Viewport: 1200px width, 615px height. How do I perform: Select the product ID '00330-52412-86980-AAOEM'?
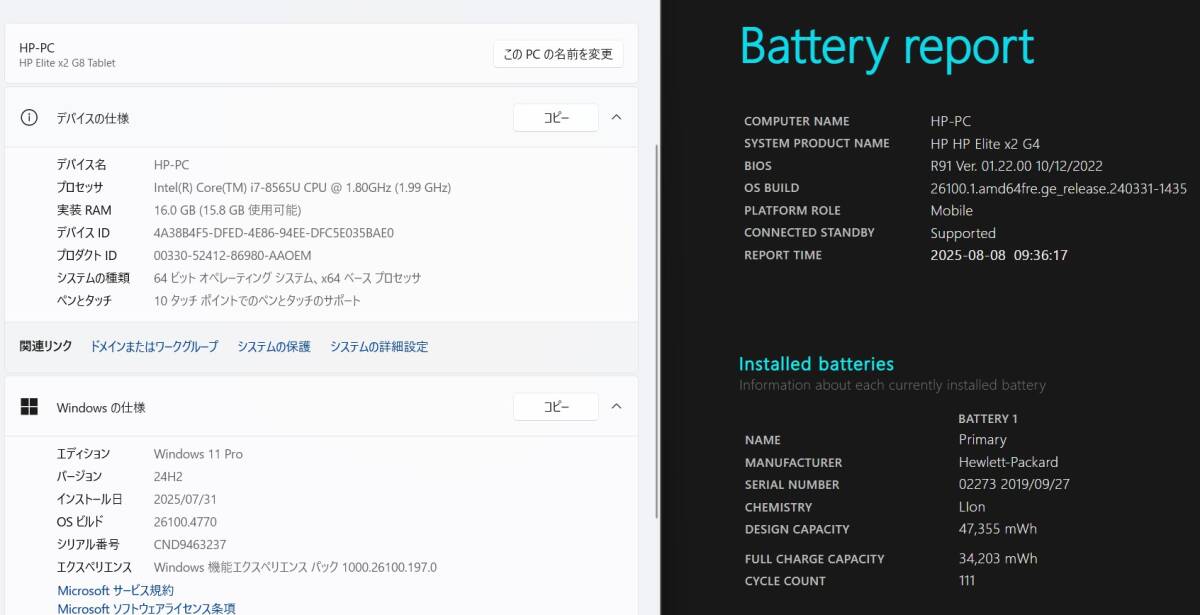(x=233, y=255)
